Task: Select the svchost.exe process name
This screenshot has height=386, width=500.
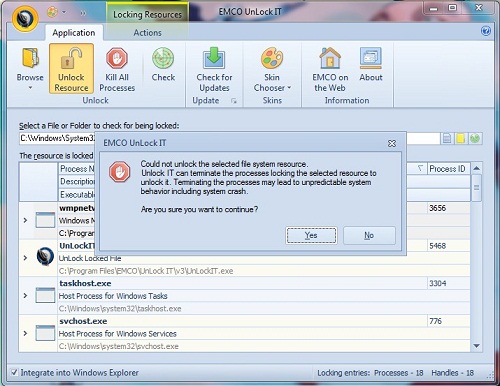Action: (83, 321)
